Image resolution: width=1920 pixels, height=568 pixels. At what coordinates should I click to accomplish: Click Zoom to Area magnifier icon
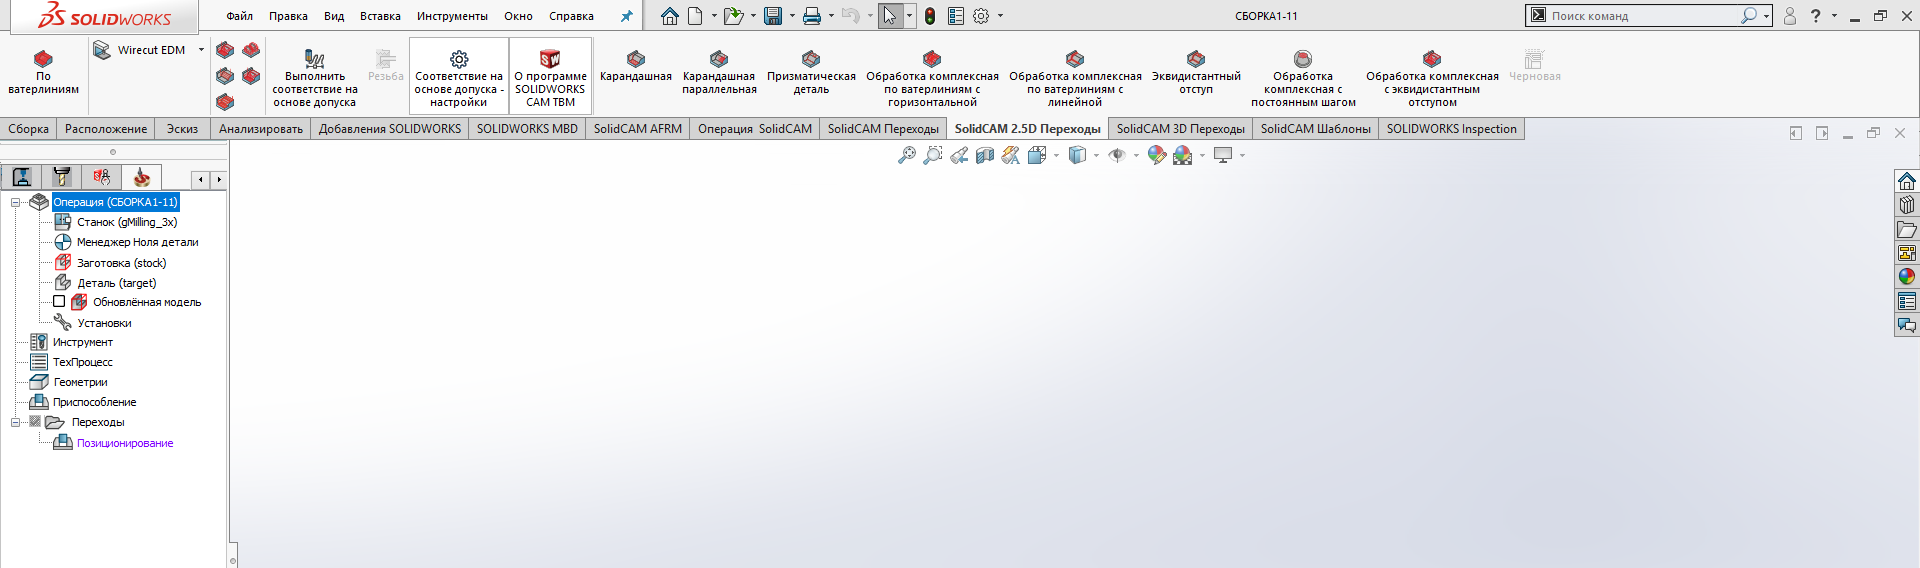[x=933, y=155]
